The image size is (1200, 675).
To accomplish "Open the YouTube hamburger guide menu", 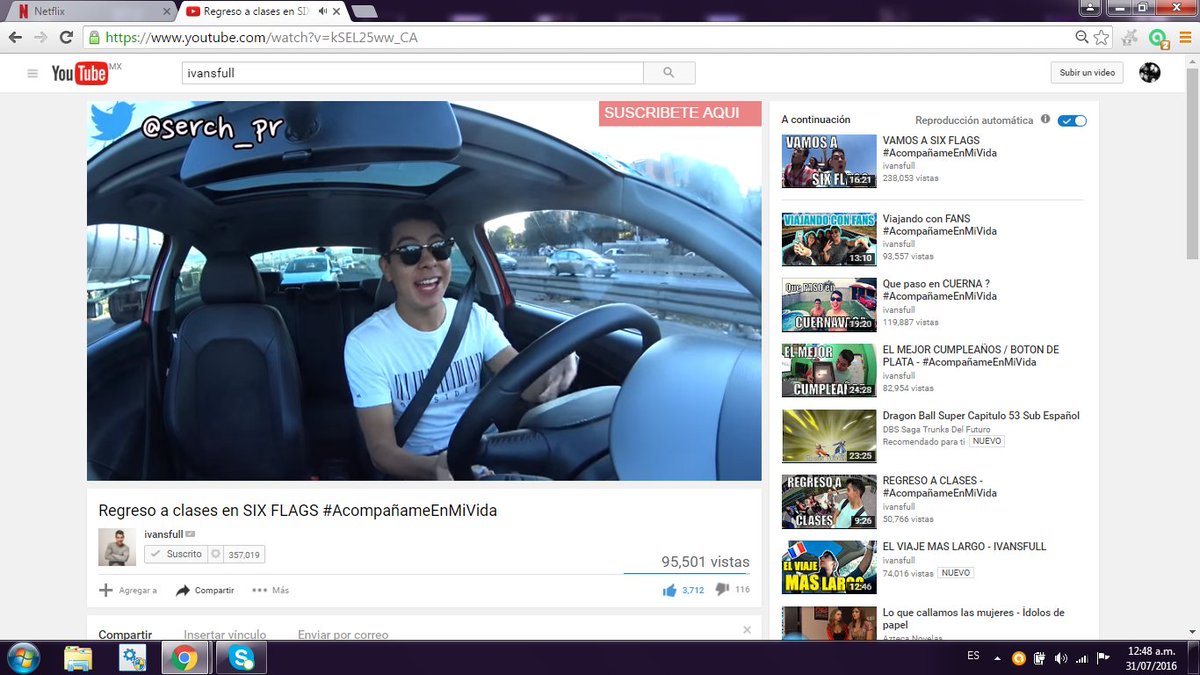I will [x=33, y=73].
